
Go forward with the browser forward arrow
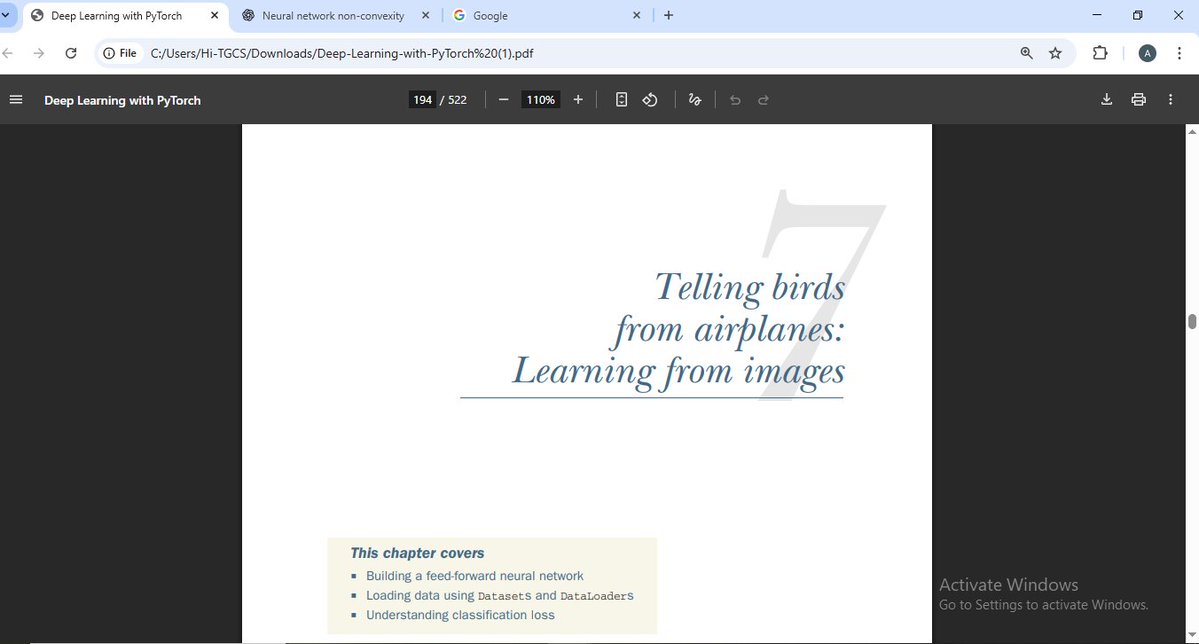pyautogui.click(x=39, y=54)
